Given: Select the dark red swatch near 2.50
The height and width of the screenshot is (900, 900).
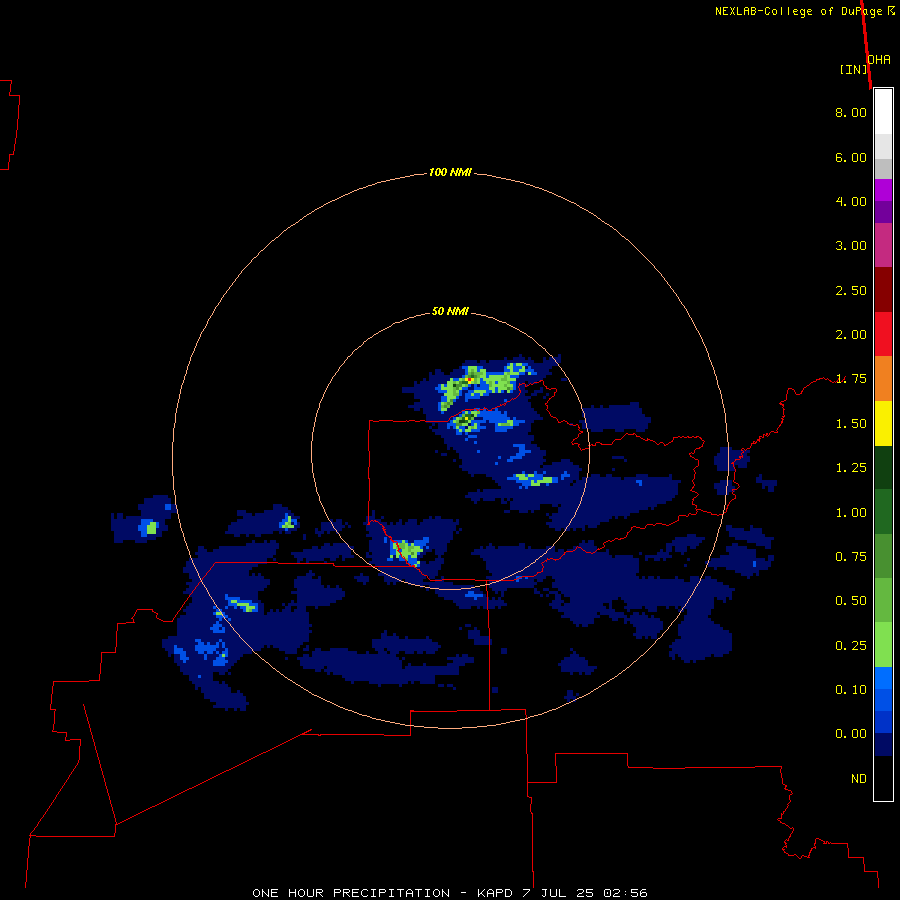Looking at the screenshot, I should tap(883, 290).
